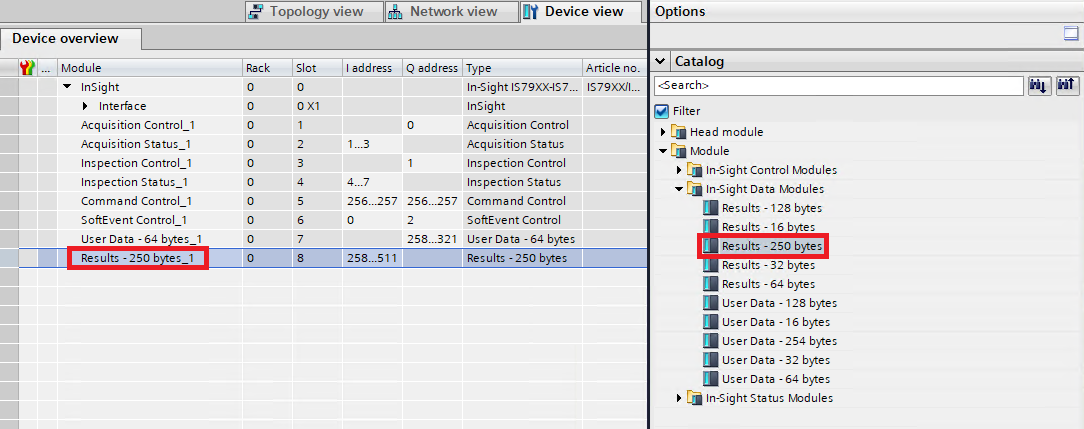
Task: Expand the Interface row in device overview
Action: tap(86, 106)
